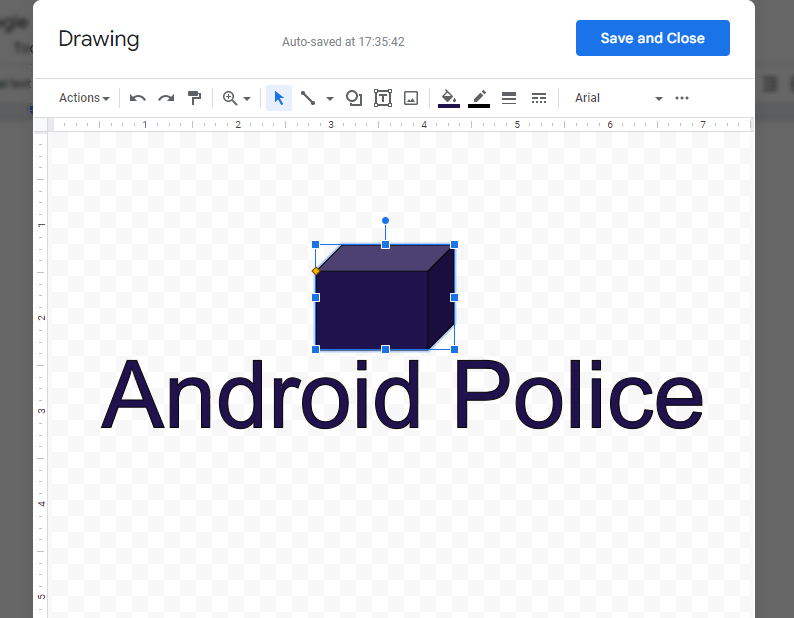This screenshot has width=794, height=618.
Task: Click the Save and Close button
Action: point(652,38)
